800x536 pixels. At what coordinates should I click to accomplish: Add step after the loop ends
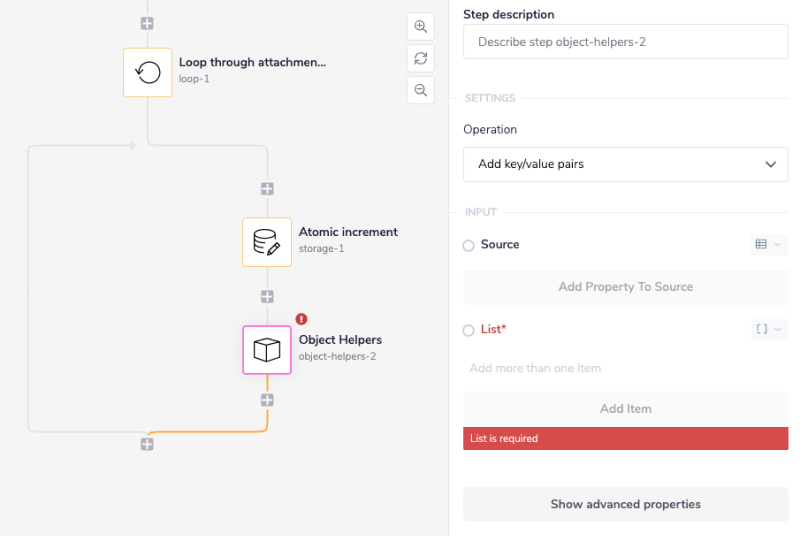(147, 444)
